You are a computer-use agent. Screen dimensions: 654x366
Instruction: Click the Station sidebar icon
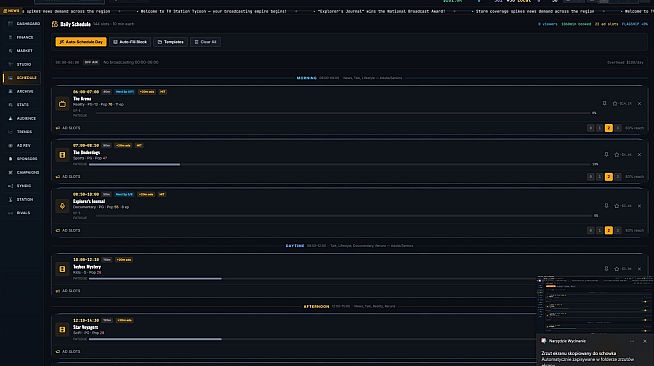10,199
